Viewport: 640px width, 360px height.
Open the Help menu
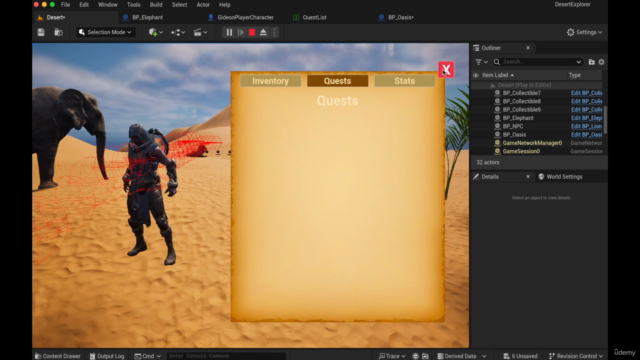[x=225, y=5]
